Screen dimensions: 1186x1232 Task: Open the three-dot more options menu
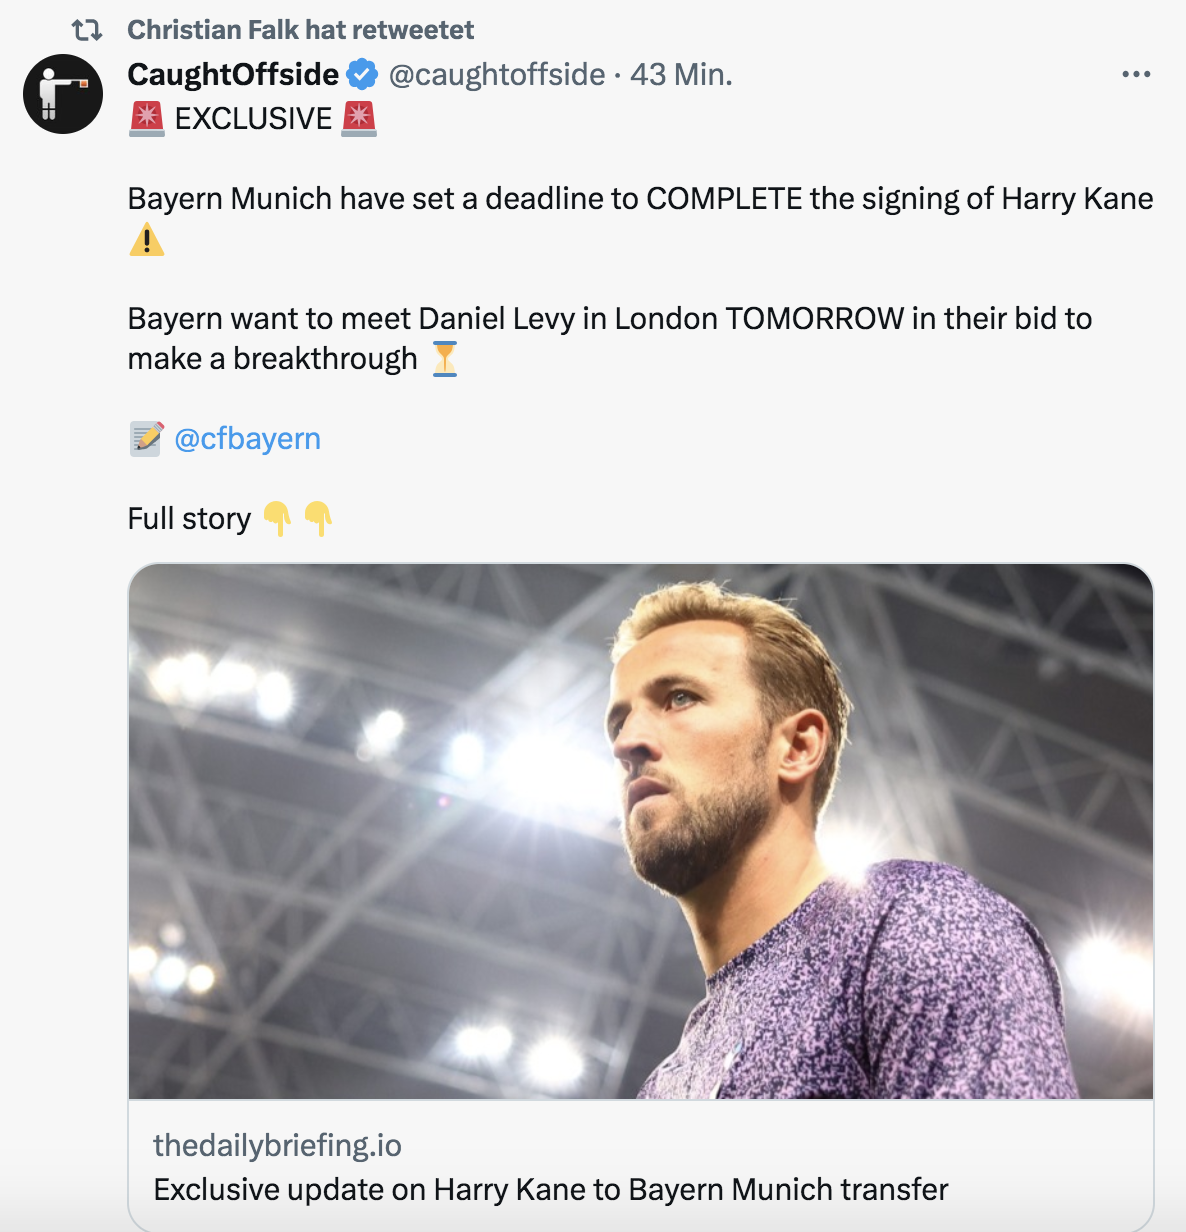(x=1136, y=74)
